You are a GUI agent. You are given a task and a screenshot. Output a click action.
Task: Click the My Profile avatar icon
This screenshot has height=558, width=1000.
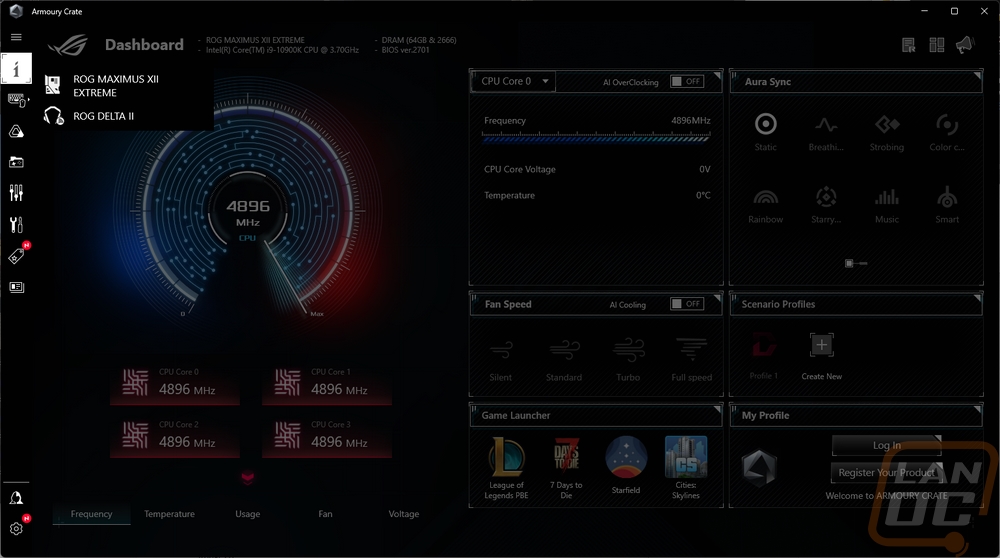[x=759, y=467]
